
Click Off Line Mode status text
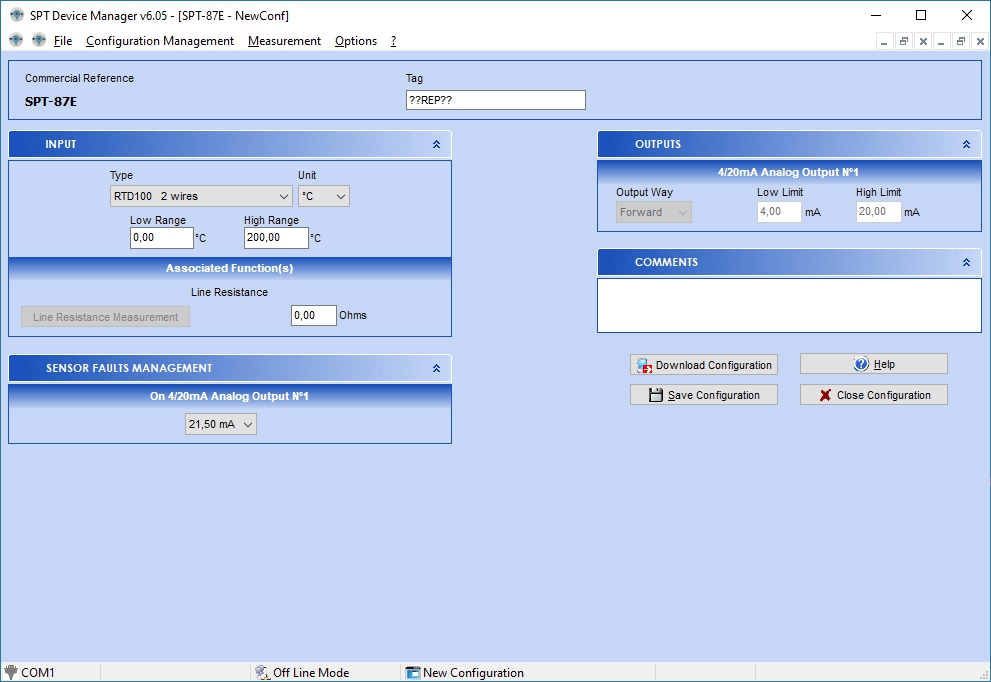coord(311,673)
